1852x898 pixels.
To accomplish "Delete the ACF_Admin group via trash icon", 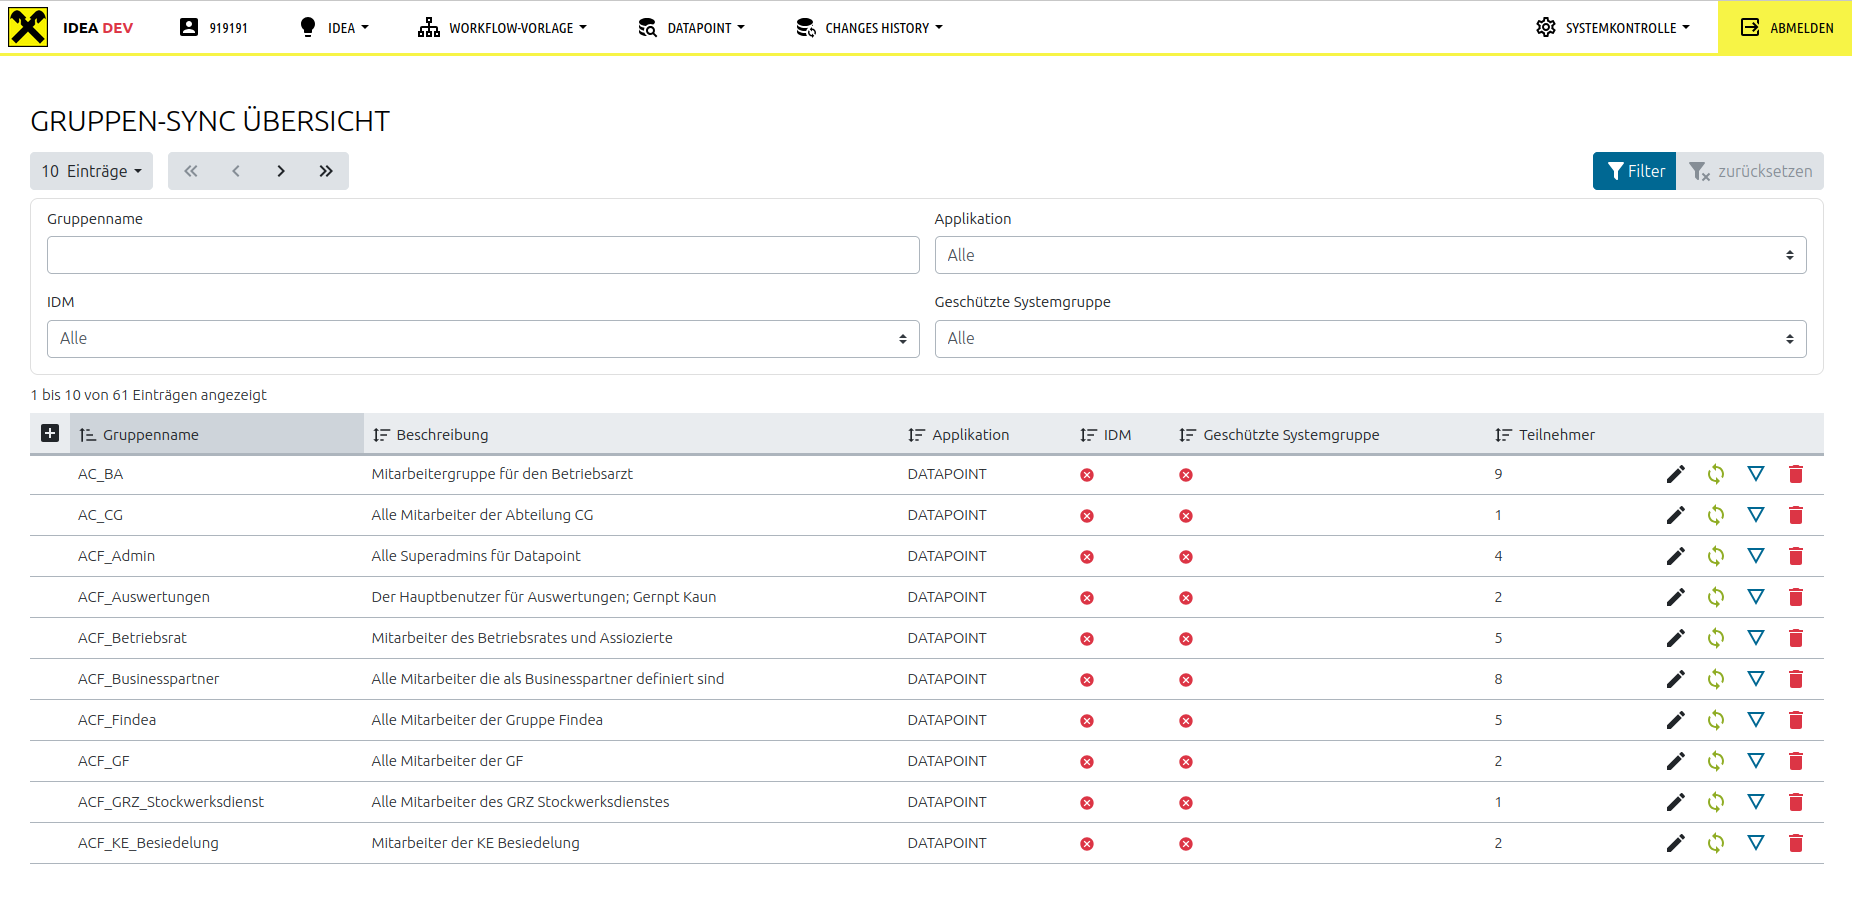I will [1795, 556].
